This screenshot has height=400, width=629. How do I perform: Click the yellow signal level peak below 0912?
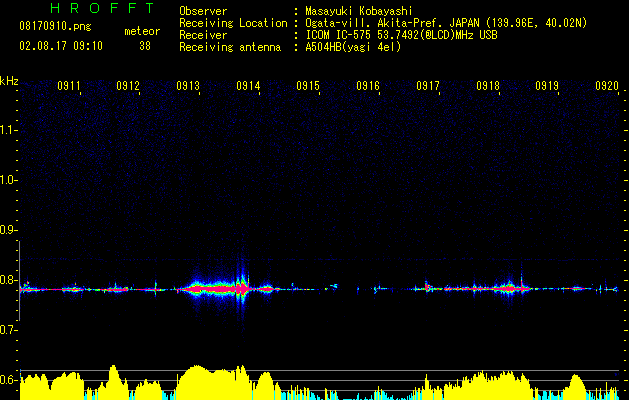114,381
